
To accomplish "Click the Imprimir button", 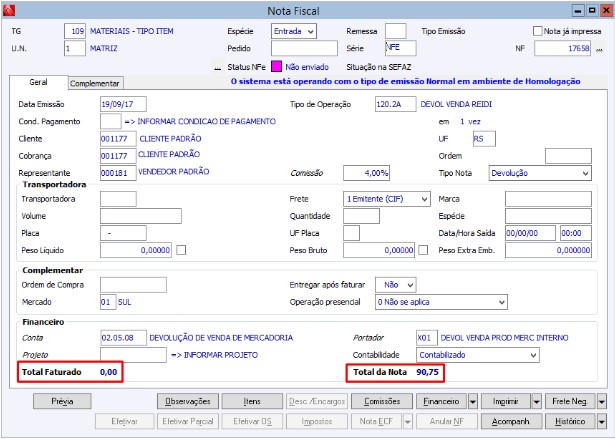I will click(506, 401).
